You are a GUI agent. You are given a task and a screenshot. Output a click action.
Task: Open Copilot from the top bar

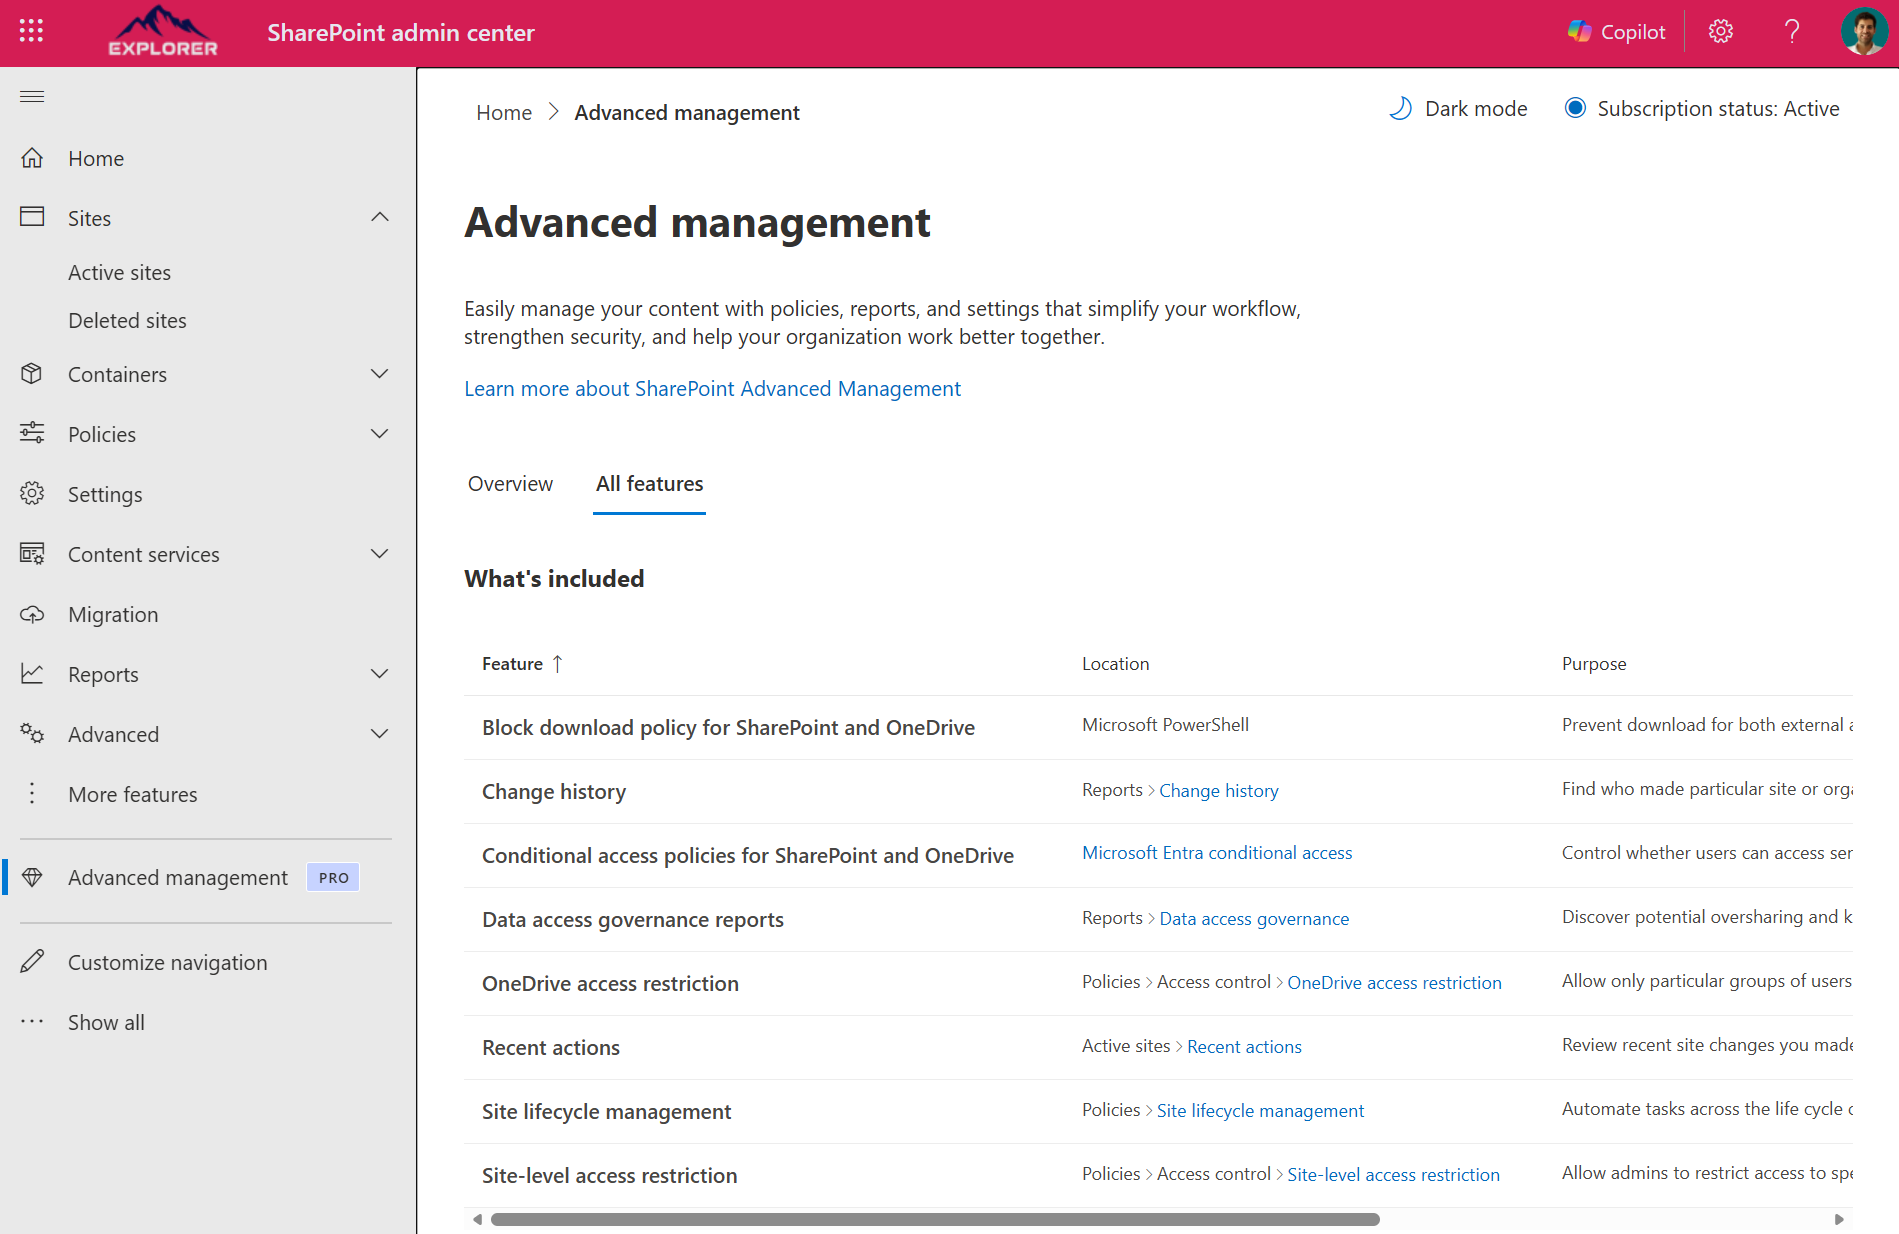click(1616, 31)
